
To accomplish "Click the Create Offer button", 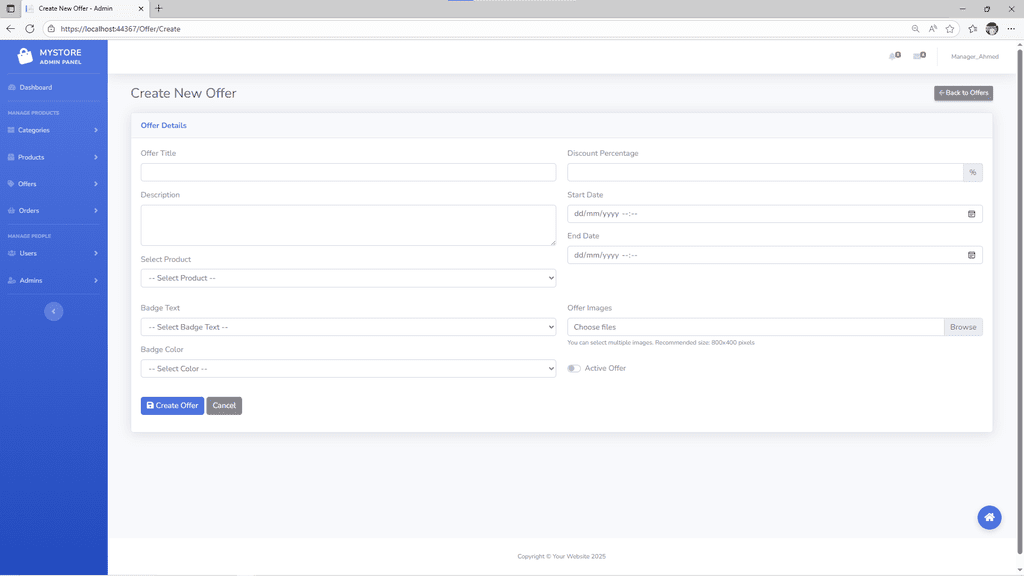I will [172, 406].
